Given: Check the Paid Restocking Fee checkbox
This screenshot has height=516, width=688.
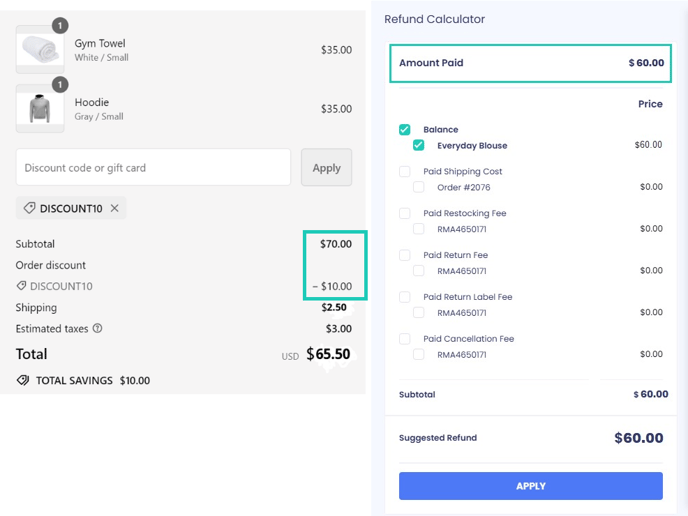Looking at the screenshot, I should [405, 213].
